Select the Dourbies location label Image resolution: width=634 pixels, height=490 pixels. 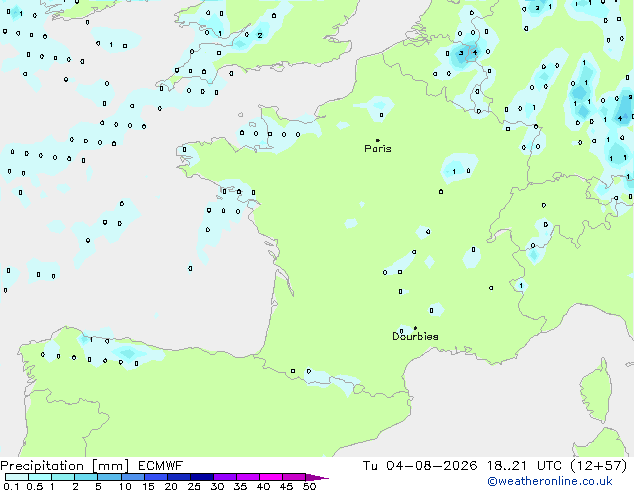415,336
